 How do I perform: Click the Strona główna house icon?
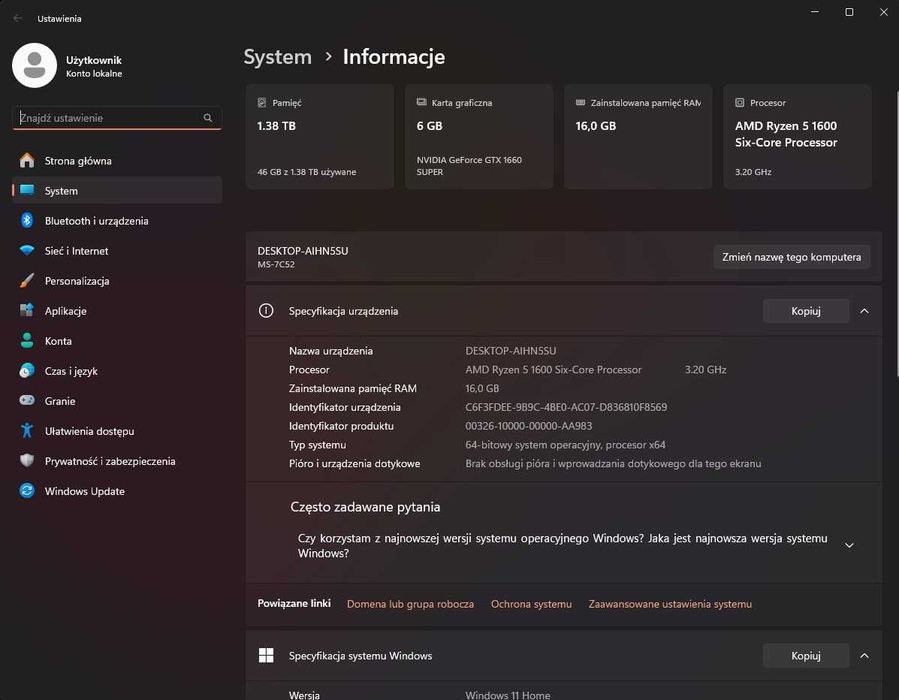(27, 161)
